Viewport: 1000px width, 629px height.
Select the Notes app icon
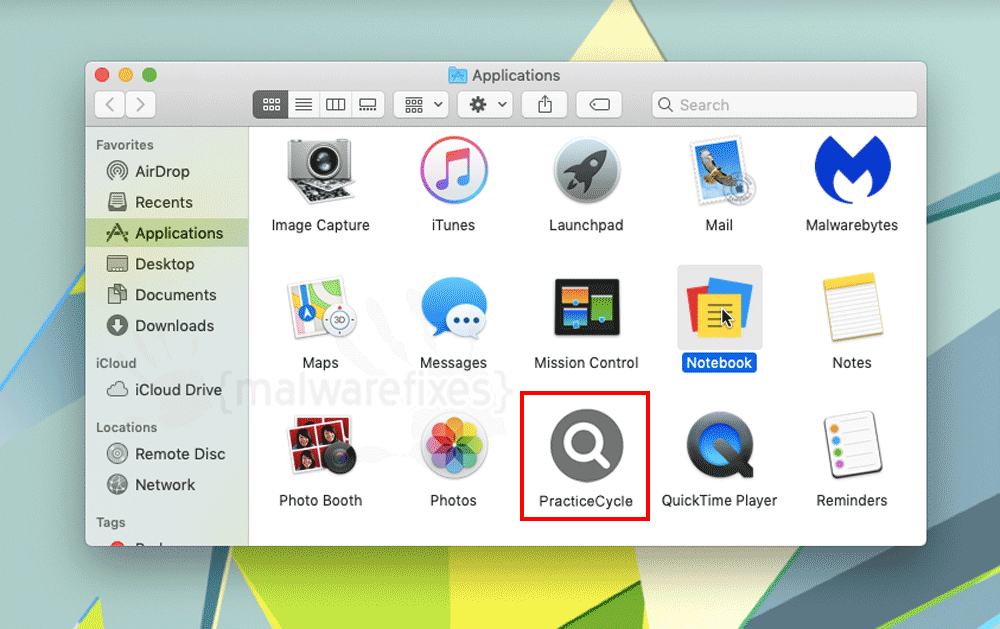coord(852,307)
